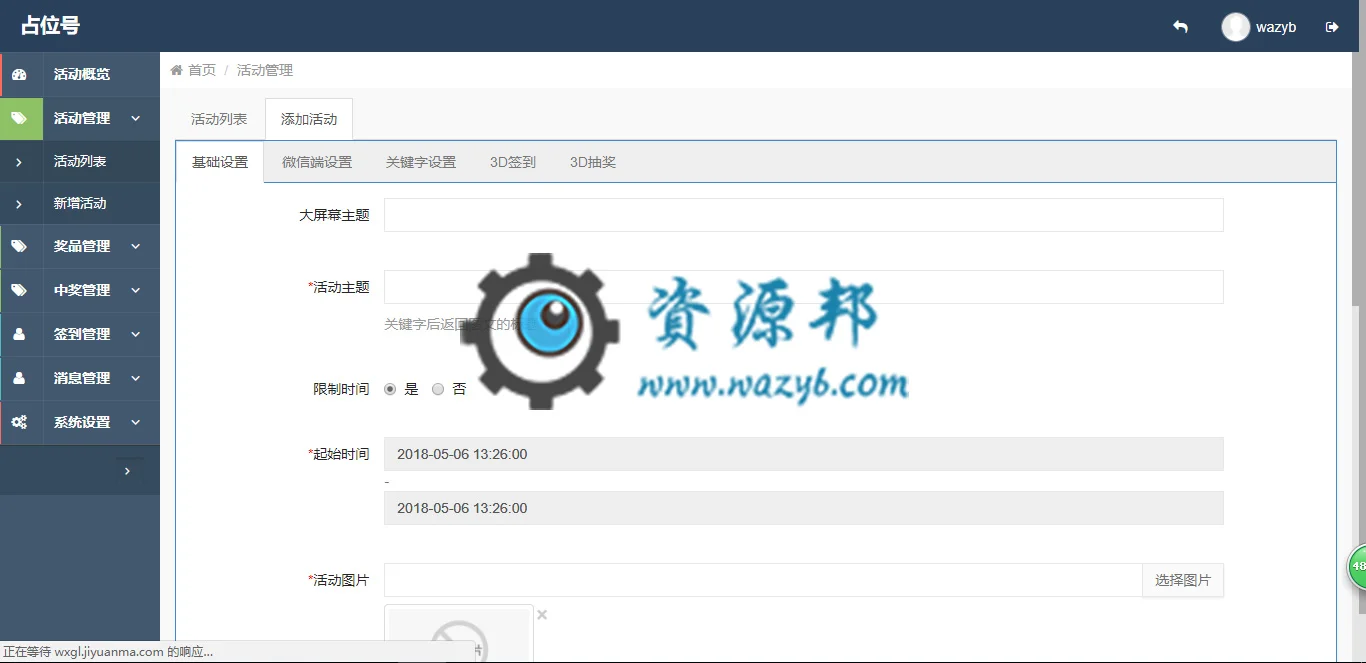This screenshot has height=663, width=1366.
Task: Collapse sidebar with bottom chevron arrow
Action: 127,470
